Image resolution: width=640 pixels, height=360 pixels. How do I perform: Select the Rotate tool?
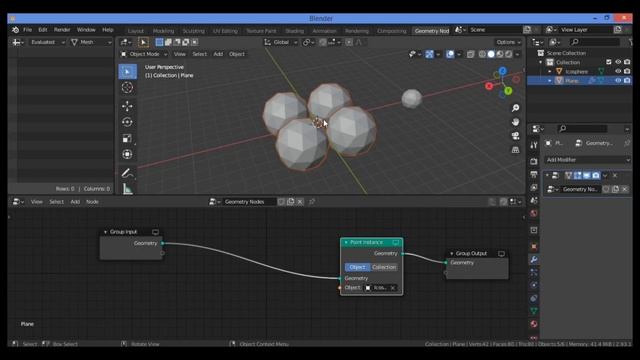pyautogui.click(x=127, y=122)
